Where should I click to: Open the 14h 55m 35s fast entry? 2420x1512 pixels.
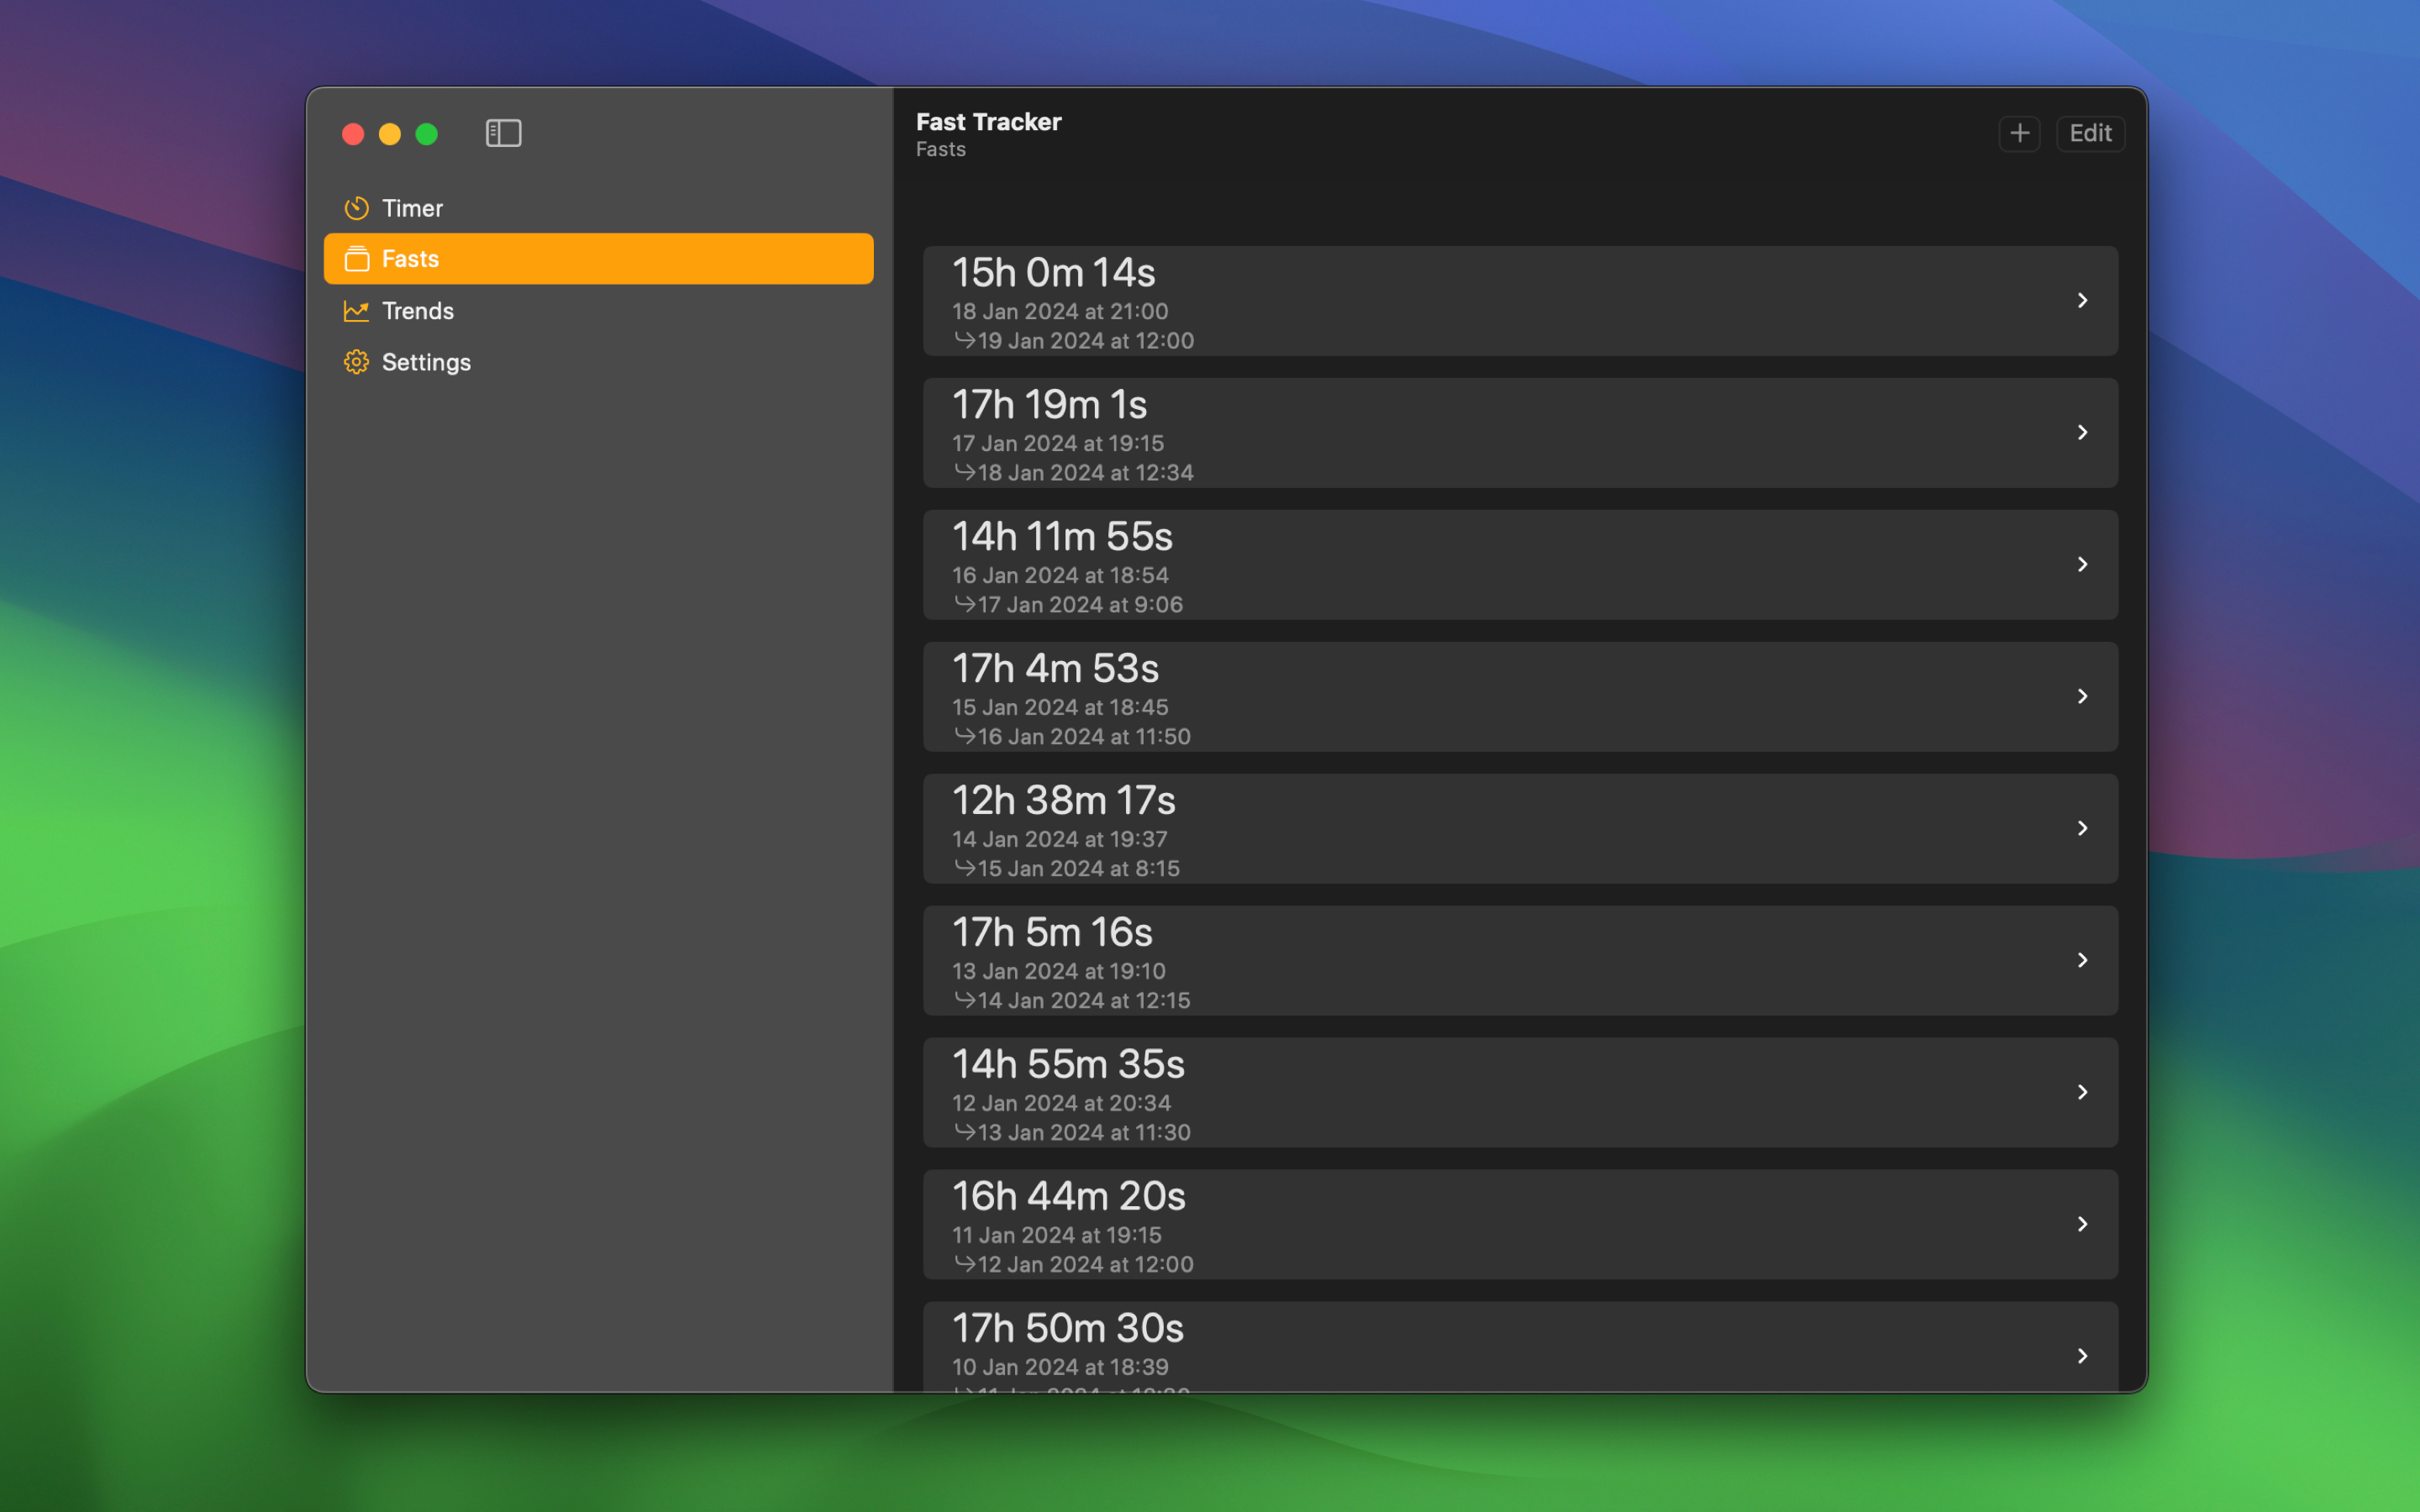(1520, 1093)
